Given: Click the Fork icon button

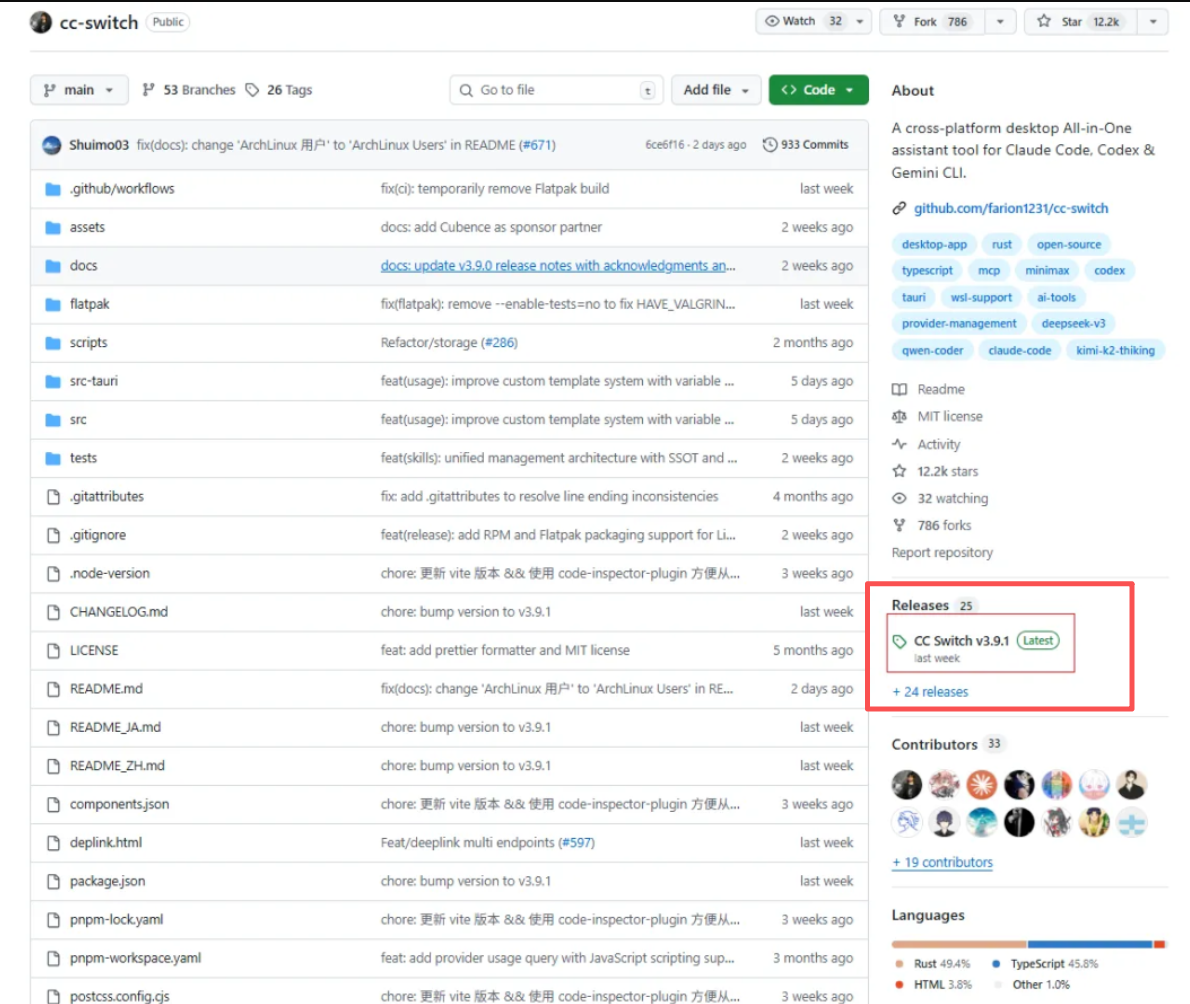Looking at the screenshot, I should point(899,21).
